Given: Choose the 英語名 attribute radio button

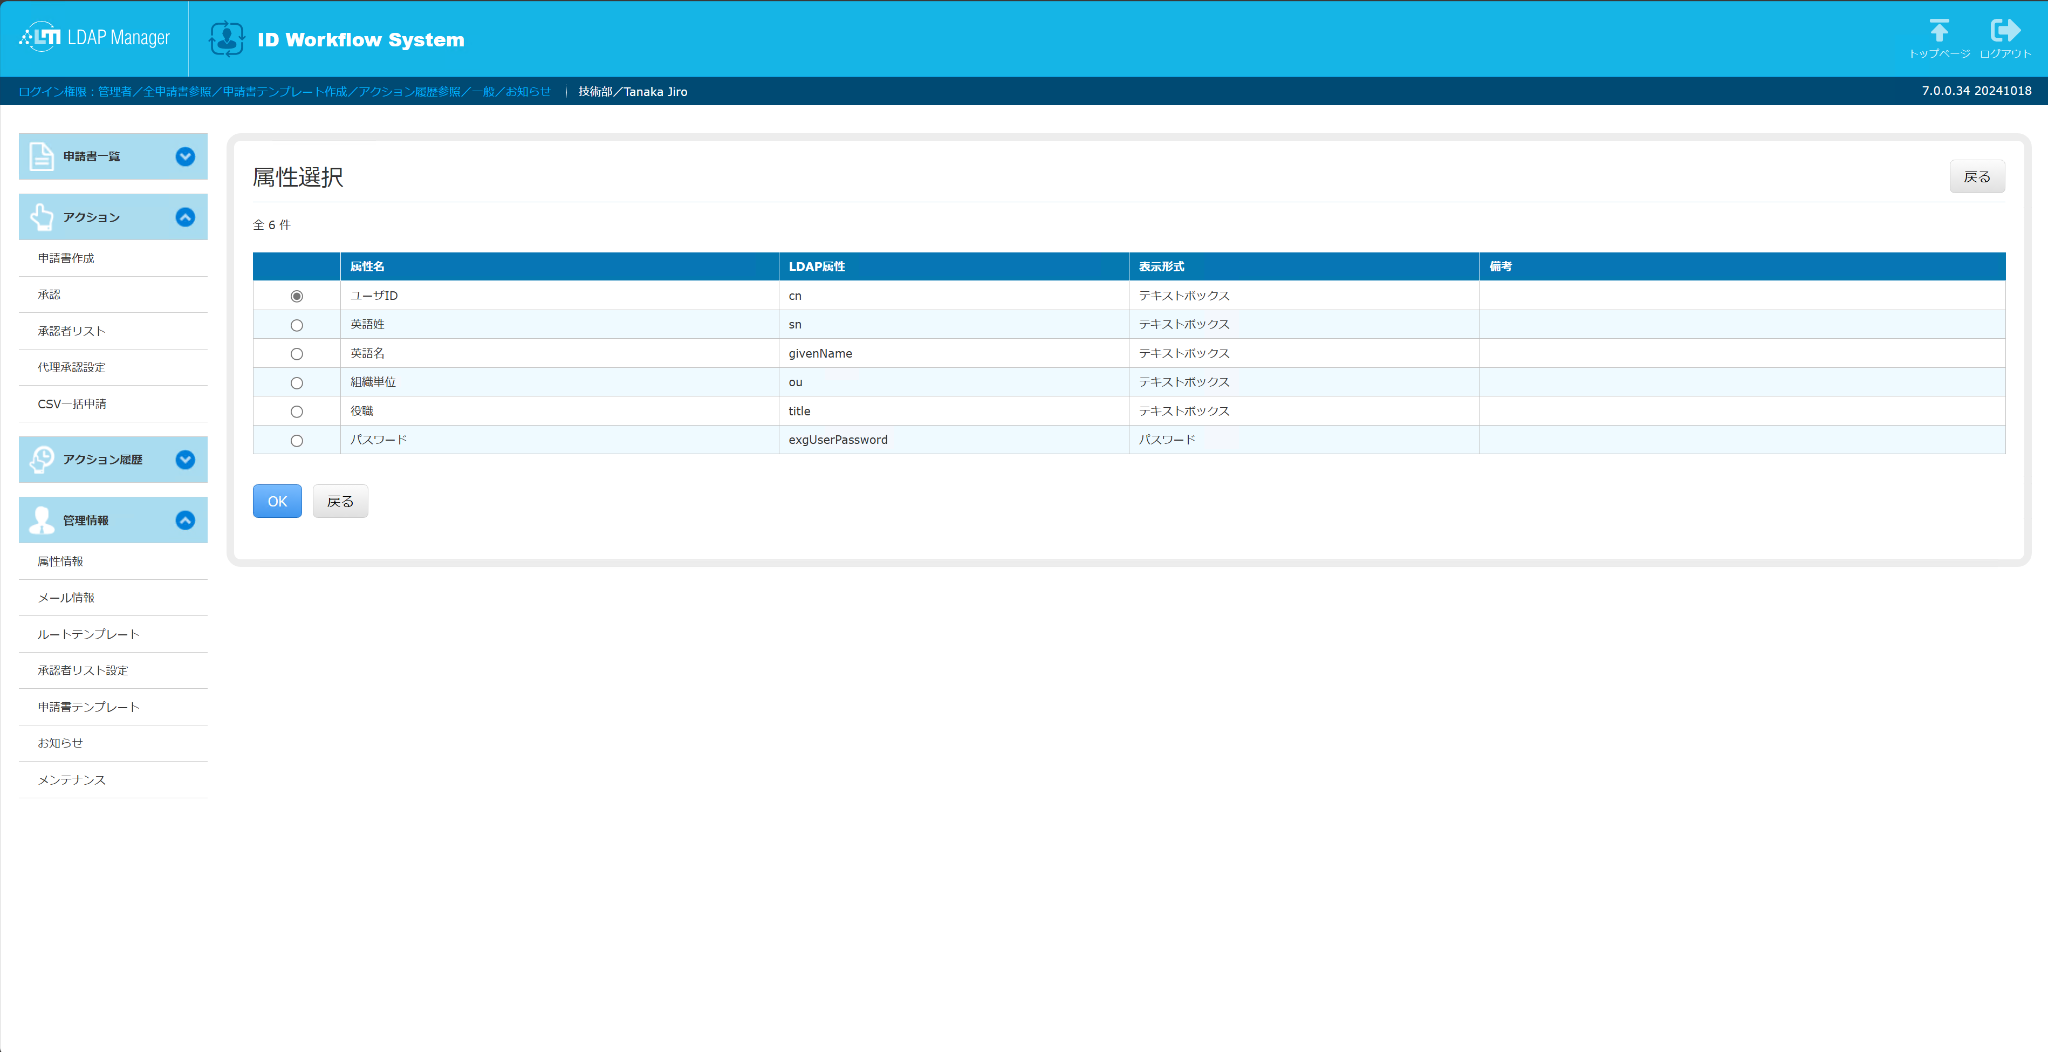Looking at the screenshot, I should 296,354.
